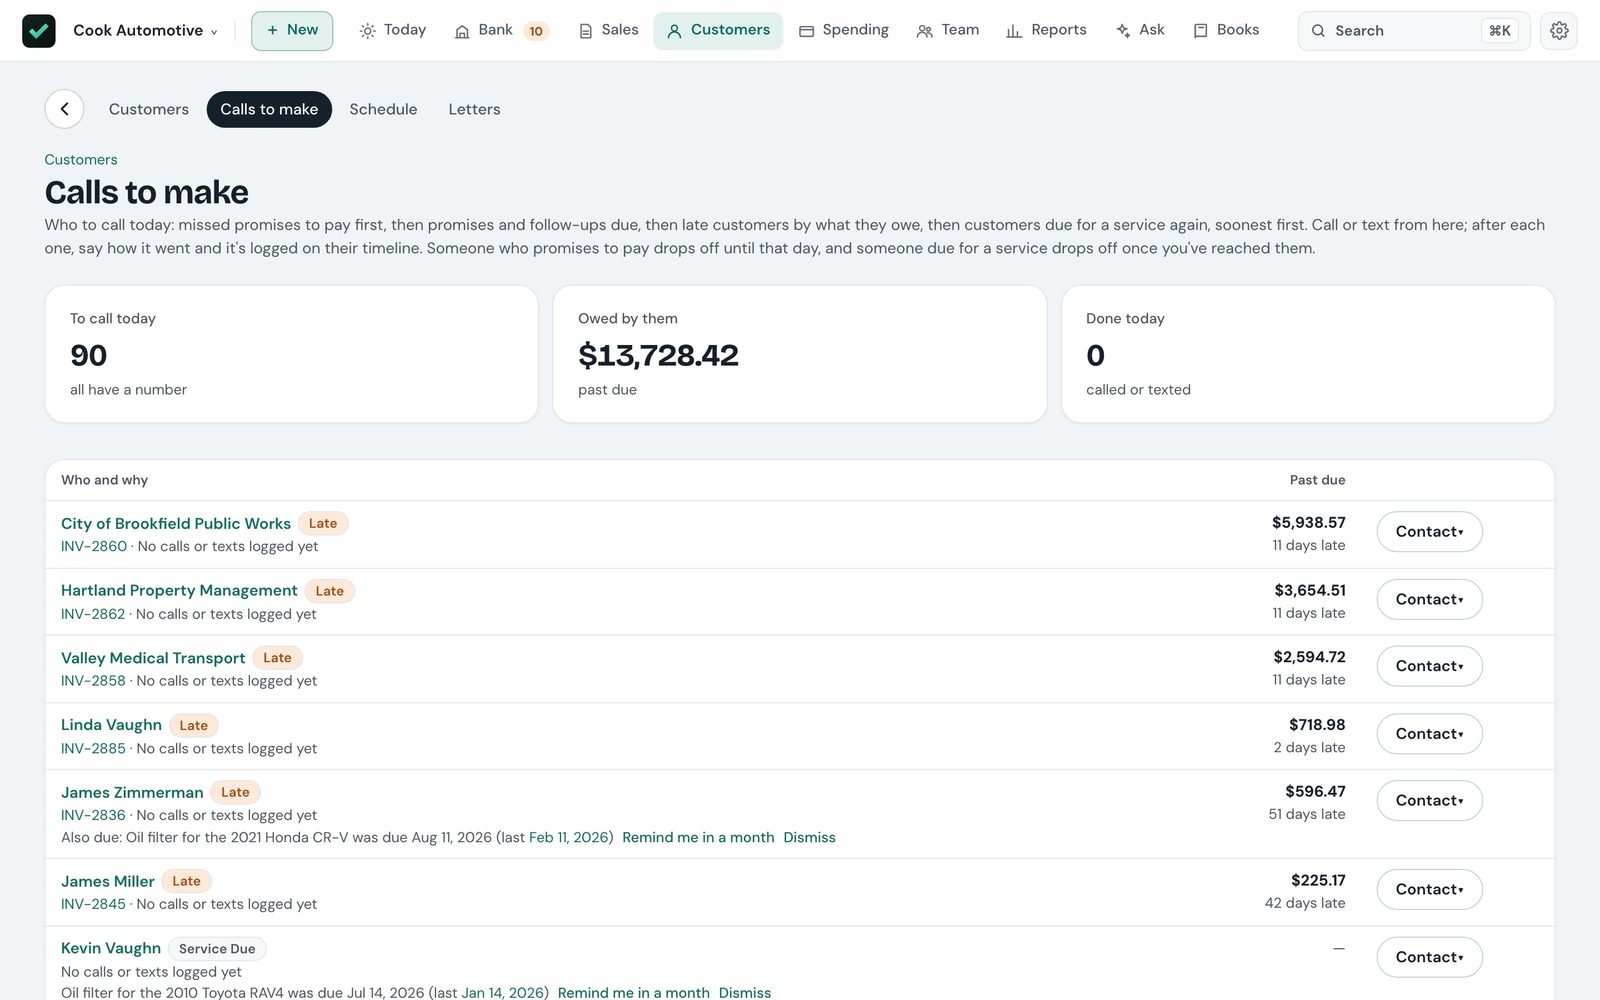Click the Books icon in top nav

click(x=1200, y=31)
